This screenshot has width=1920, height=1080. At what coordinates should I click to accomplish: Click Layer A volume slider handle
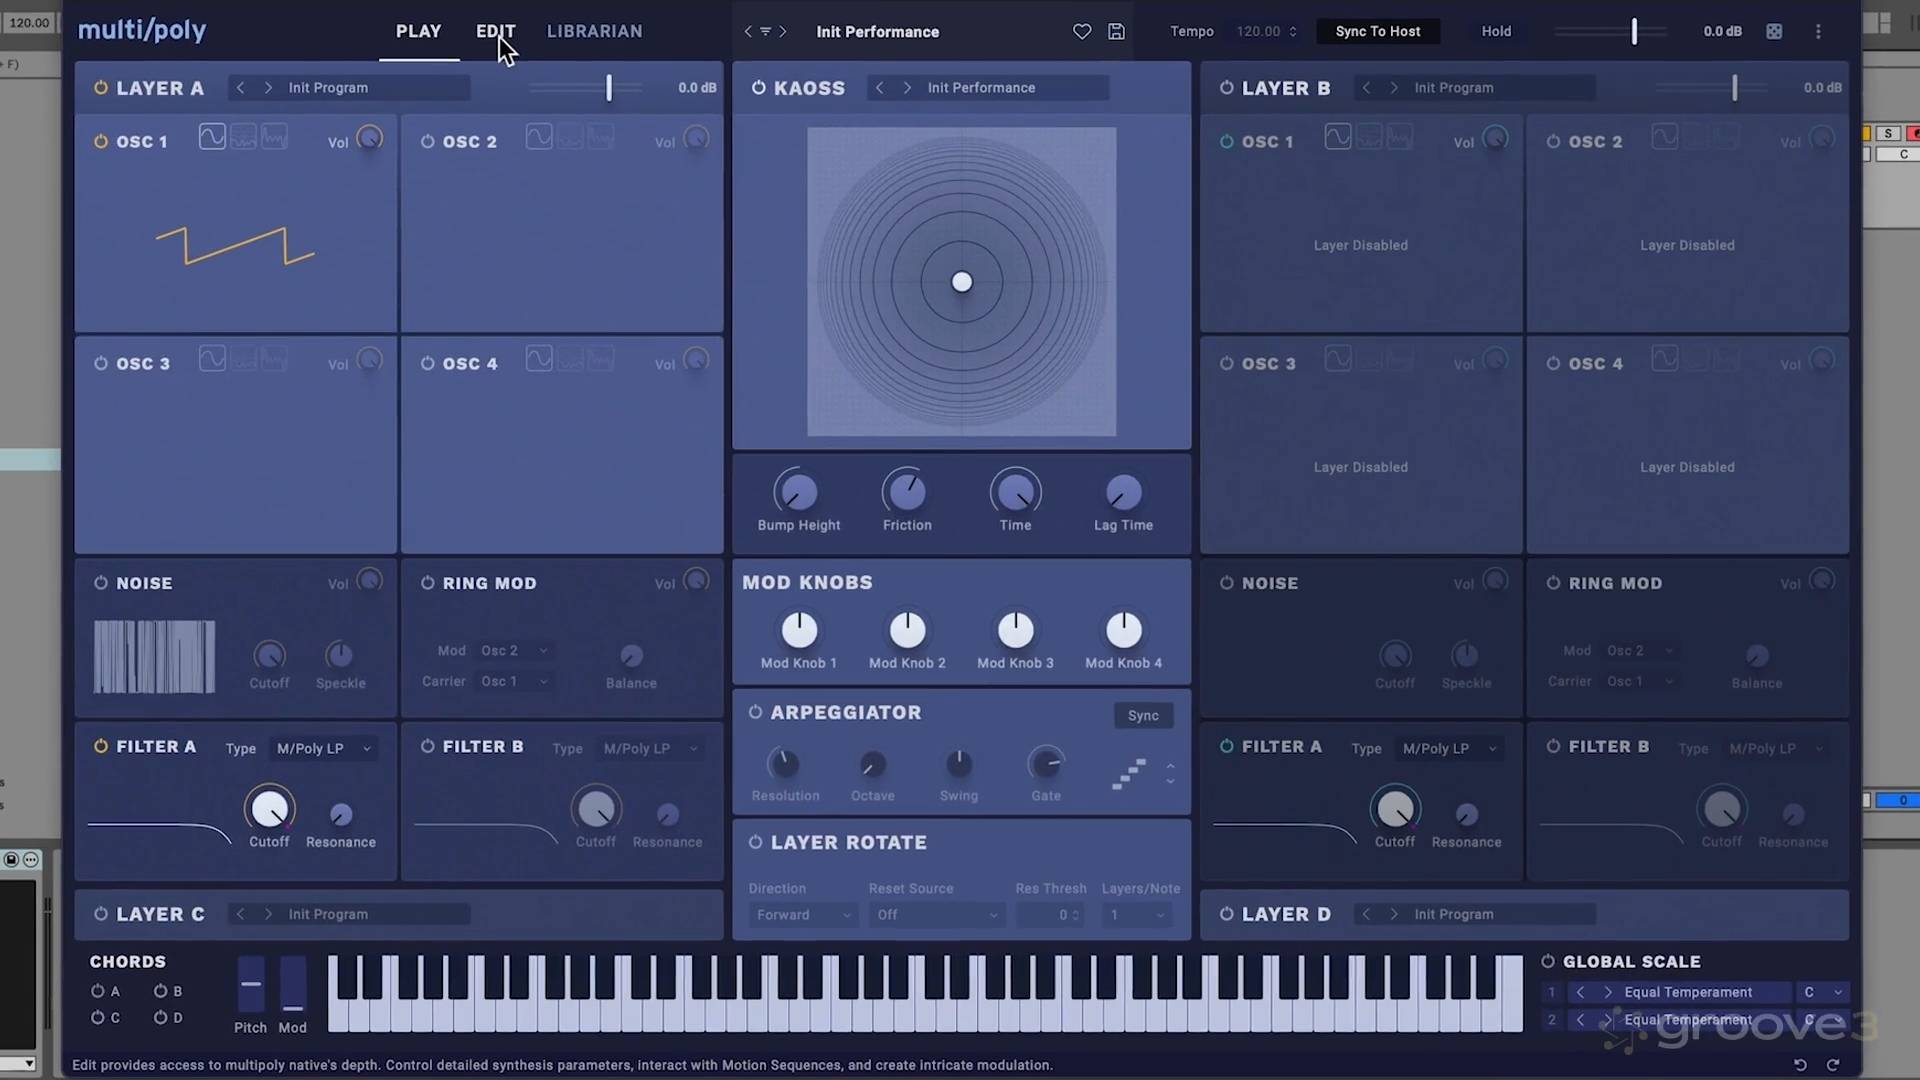pyautogui.click(x=608, y=88)
